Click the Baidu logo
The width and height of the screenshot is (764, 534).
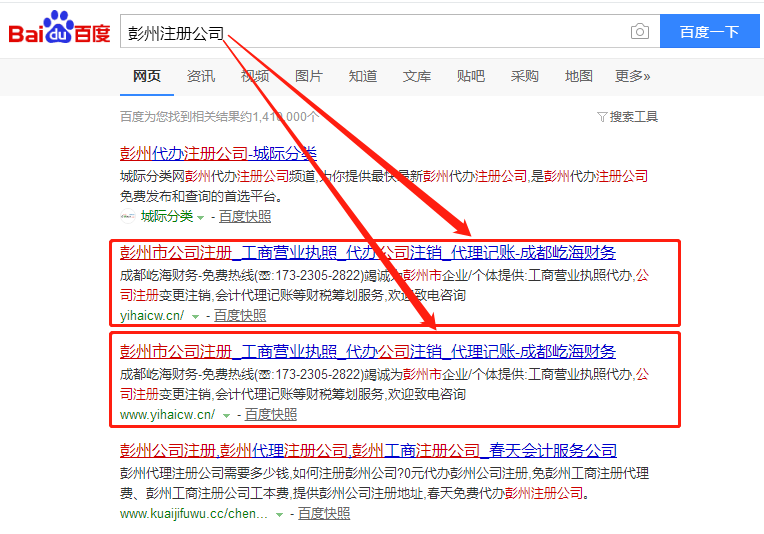click(x=59, y=32)
